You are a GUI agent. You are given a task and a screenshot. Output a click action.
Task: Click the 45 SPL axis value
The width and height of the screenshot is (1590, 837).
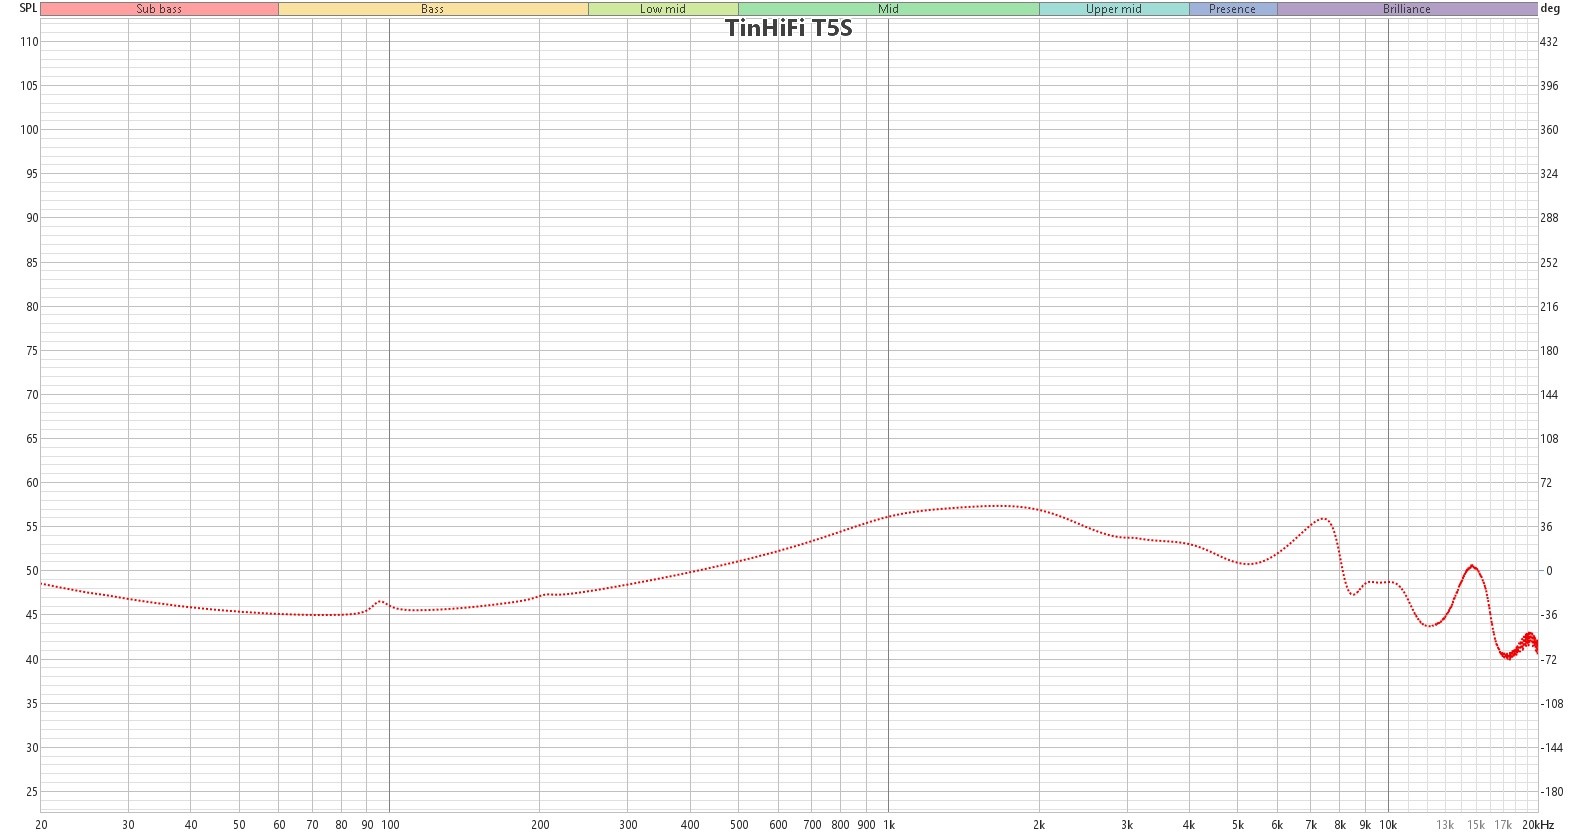[x=32, y=615]
